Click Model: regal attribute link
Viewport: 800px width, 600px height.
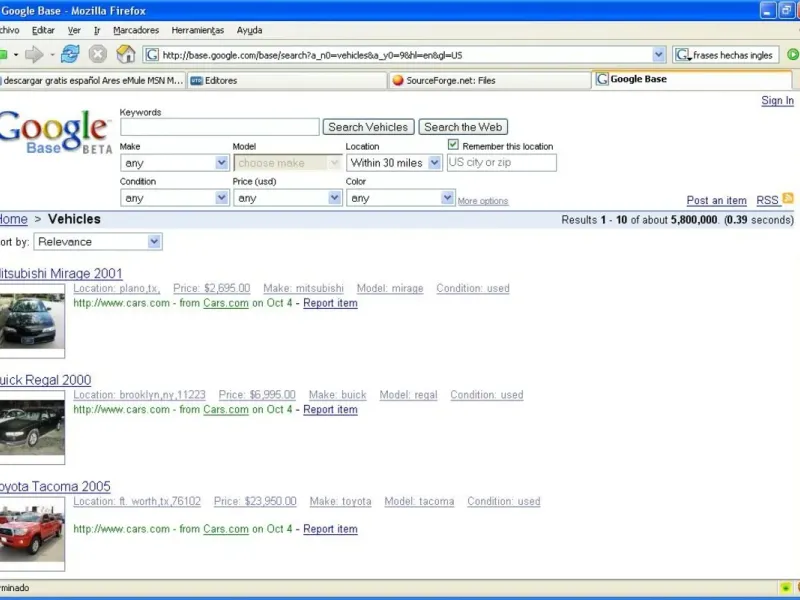tap(408, 395)
